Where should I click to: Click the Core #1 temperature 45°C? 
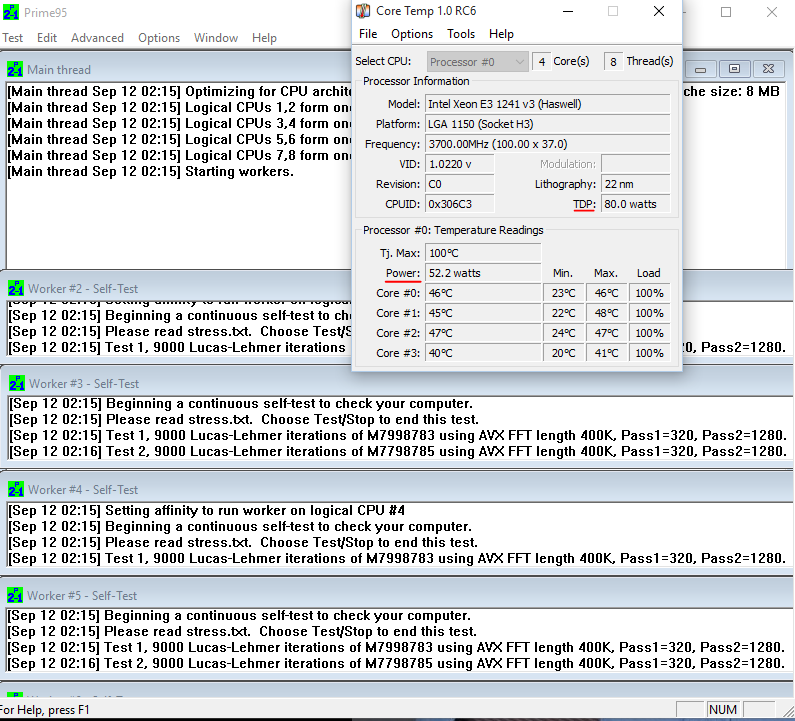(483, 313)
